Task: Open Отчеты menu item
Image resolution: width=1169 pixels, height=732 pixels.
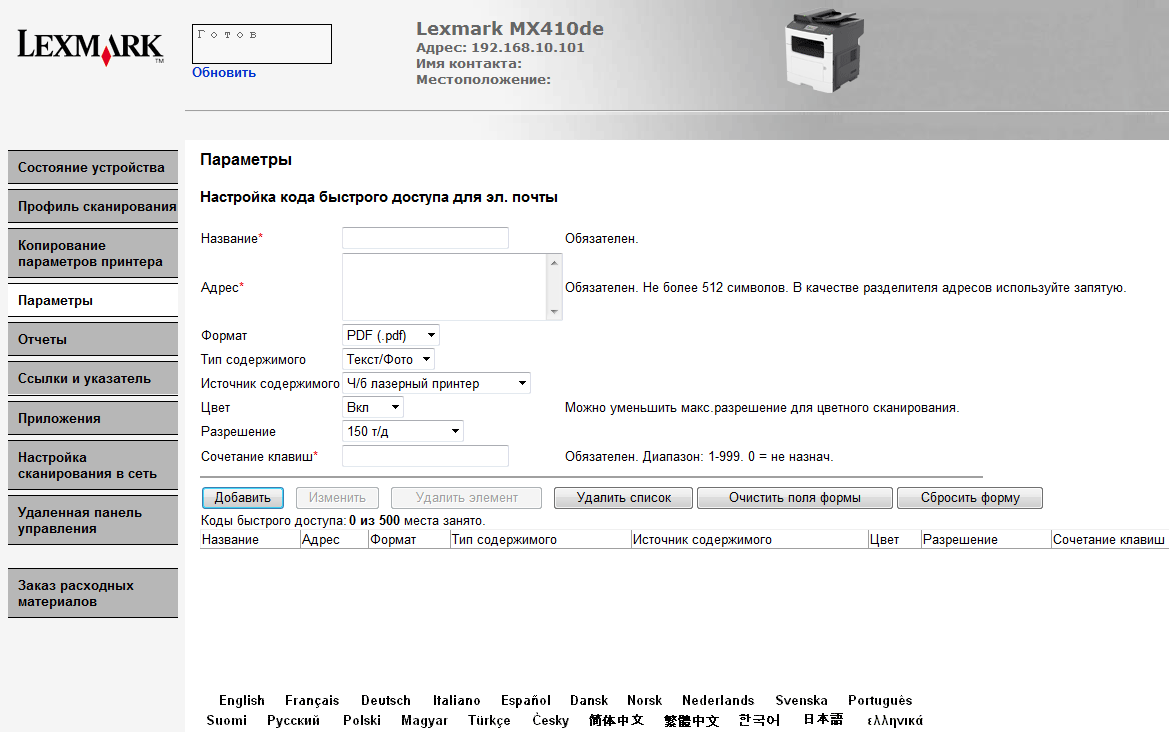Action: point(92,339)
